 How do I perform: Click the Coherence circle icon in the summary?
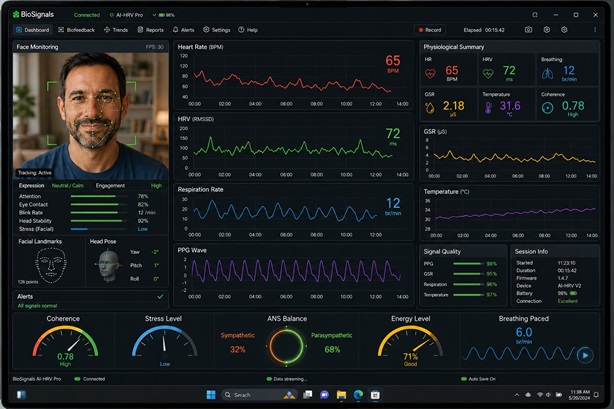pos(547,108)
